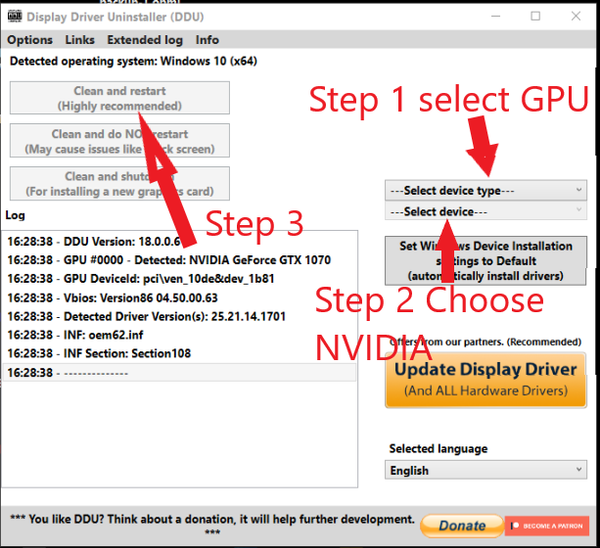This screenshot has height=548, width=600.
Task: Click the orange Update Display Driver button
Action: click(486, 378)
